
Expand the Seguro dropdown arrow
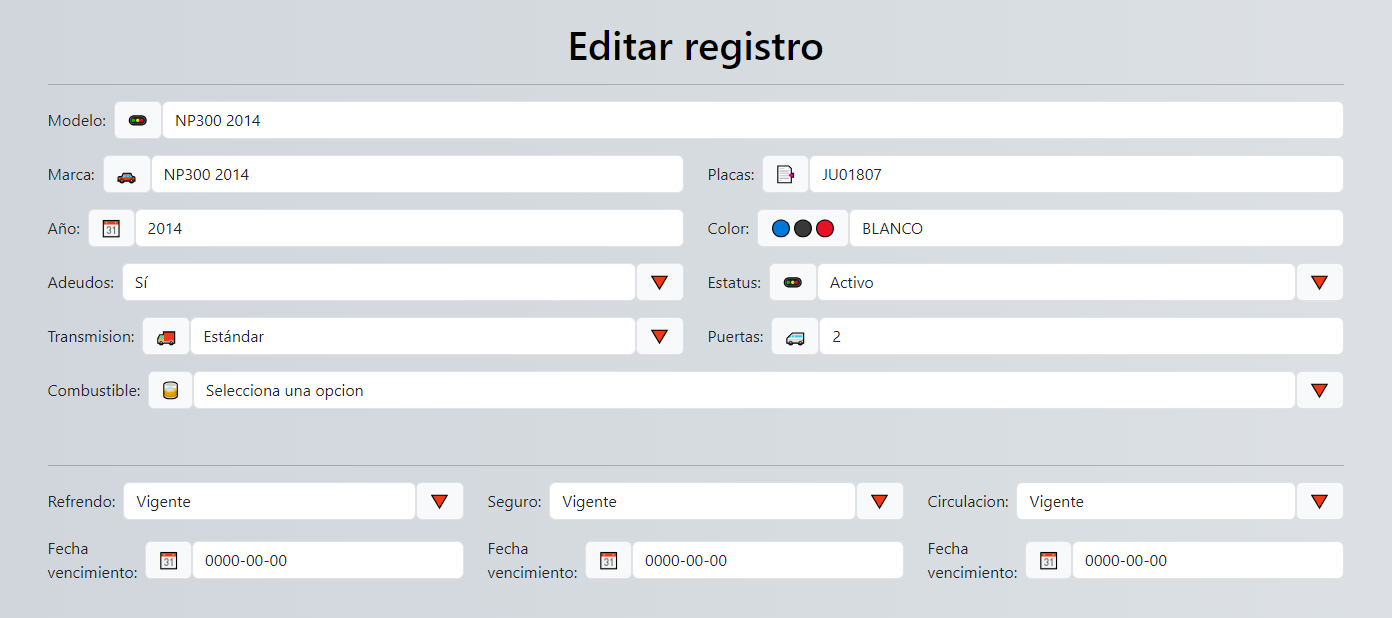(880, 501)
